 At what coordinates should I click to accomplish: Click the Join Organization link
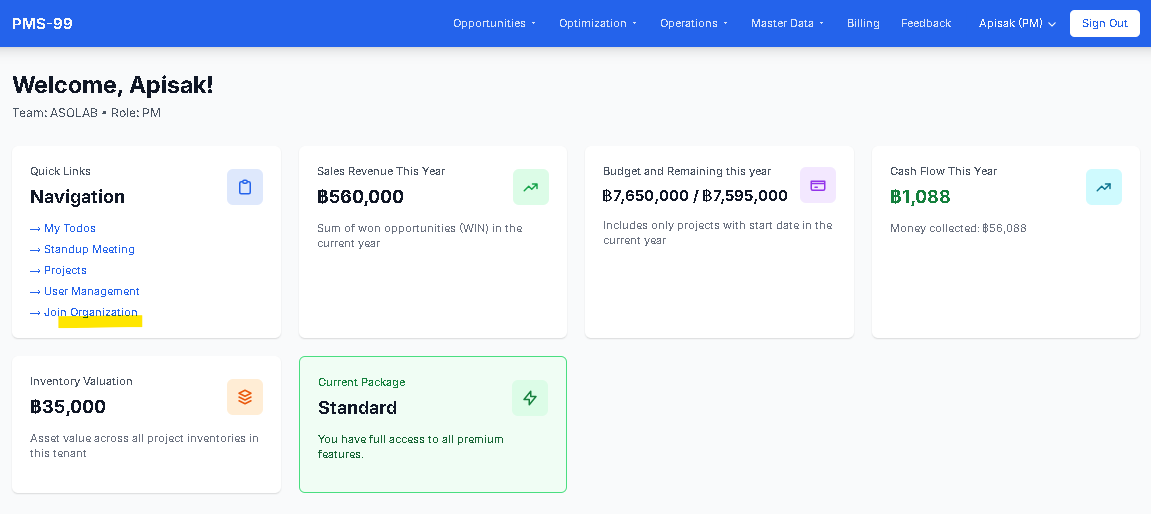[x=90, y=312]
